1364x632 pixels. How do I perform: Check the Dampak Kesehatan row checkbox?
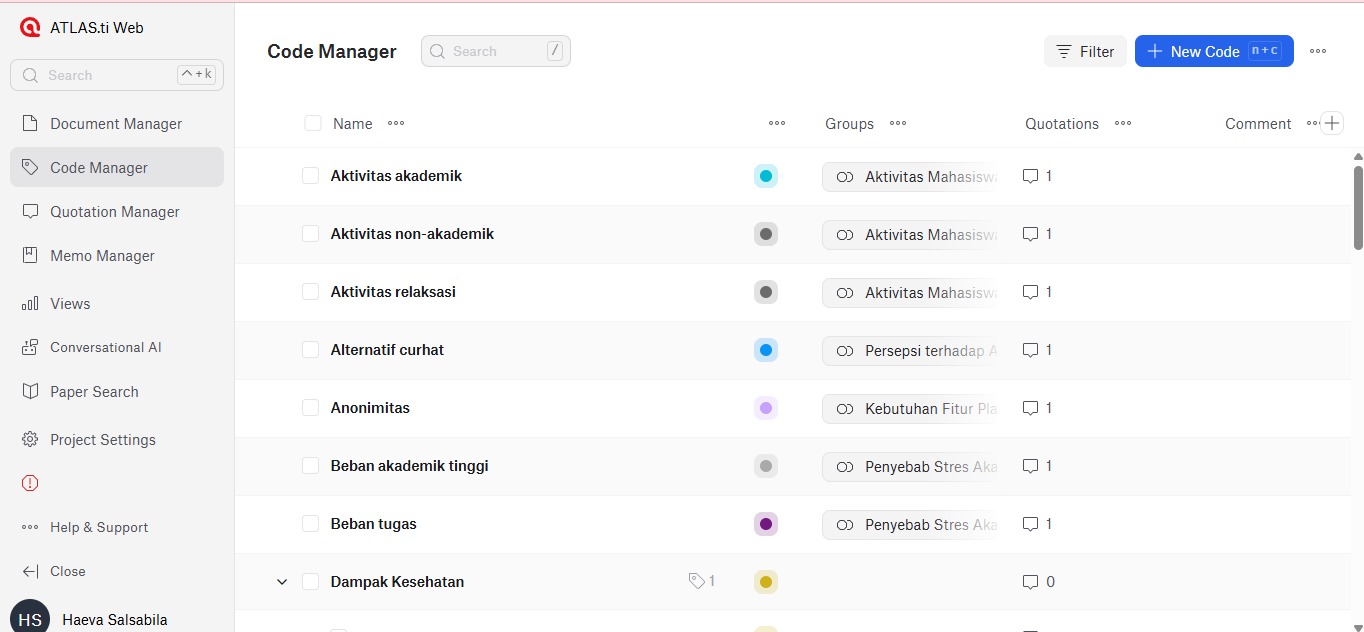pyautogui.click(x=310, y=582)
